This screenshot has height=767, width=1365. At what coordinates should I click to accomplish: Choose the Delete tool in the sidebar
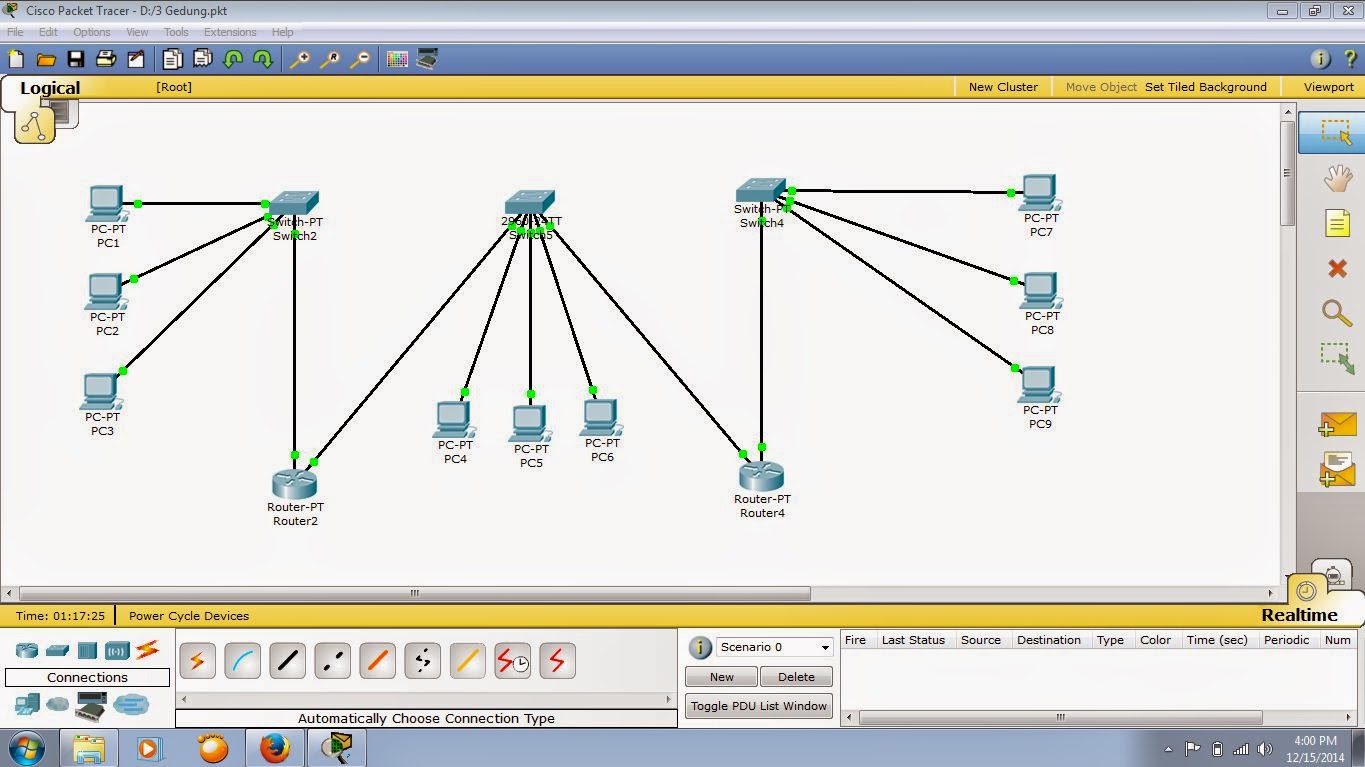click(1337, 268)
